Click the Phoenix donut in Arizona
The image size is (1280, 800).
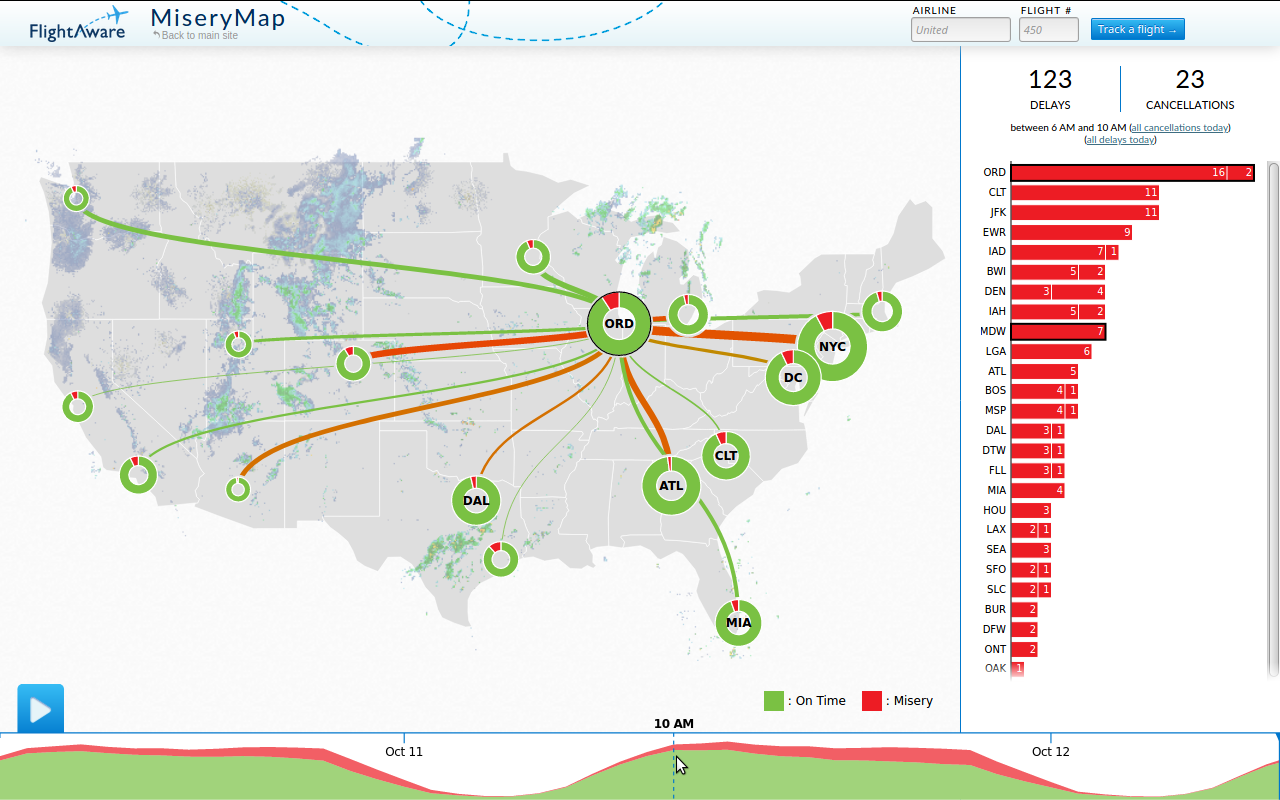[x=238, y=489]
